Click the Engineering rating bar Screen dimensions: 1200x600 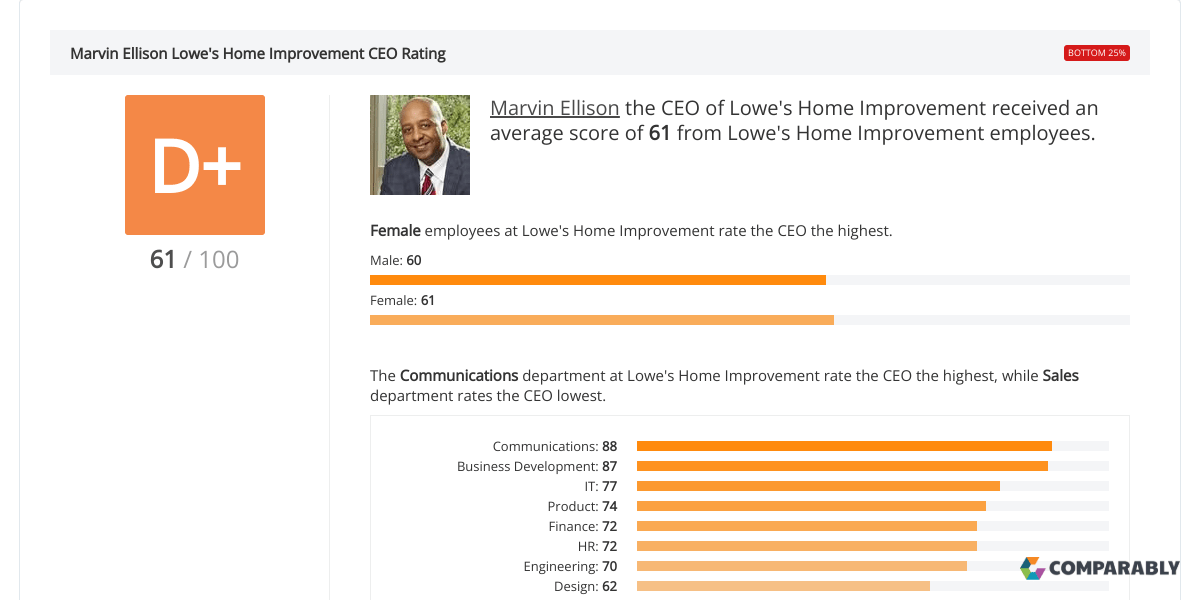800,566
